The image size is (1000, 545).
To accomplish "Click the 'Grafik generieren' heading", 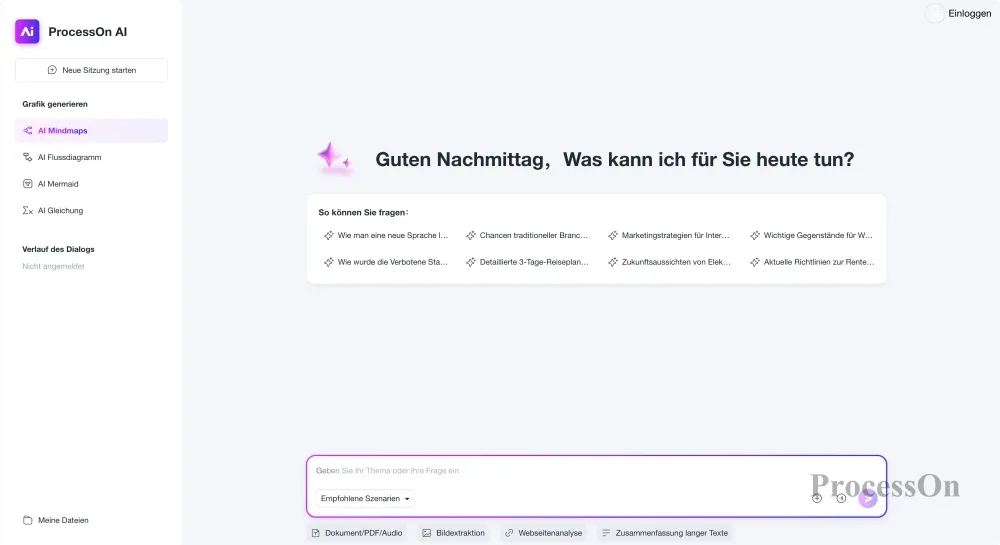I will pyautogui.click(x=55, y=104).
